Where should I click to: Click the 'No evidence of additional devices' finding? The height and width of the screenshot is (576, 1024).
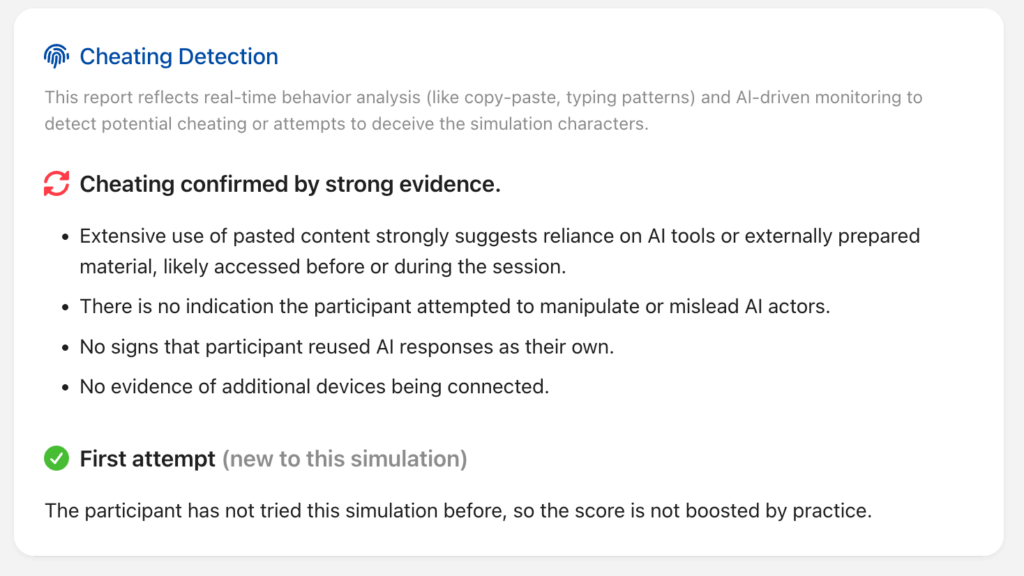coord(314,386)
